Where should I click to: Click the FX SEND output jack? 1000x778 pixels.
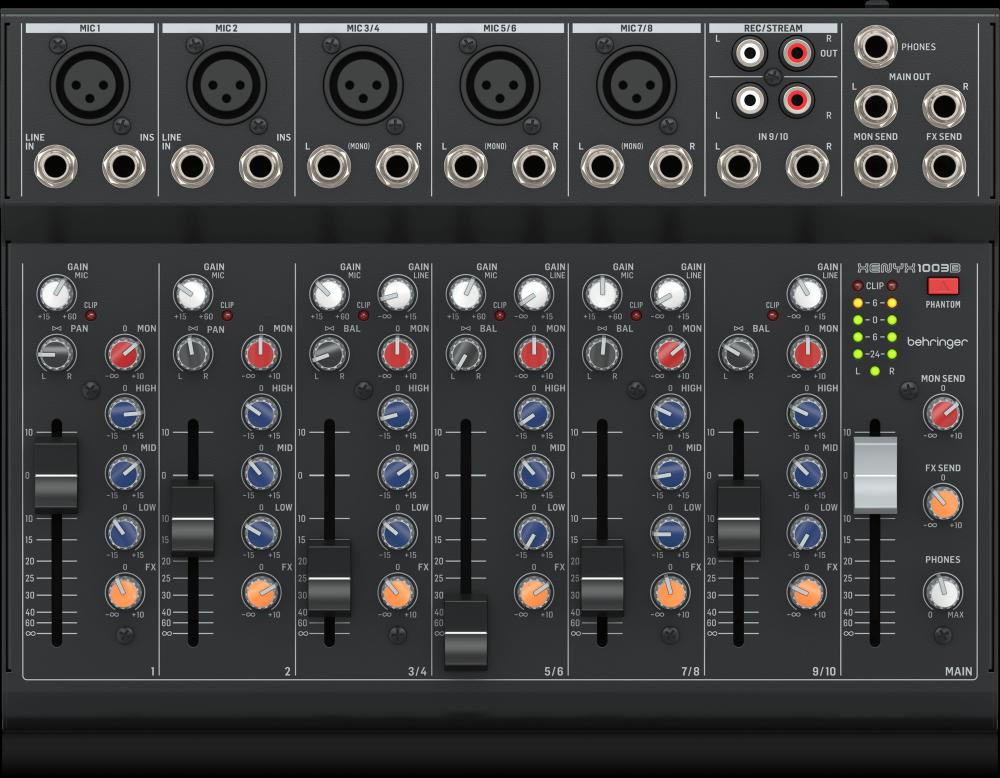click(943, 165)
